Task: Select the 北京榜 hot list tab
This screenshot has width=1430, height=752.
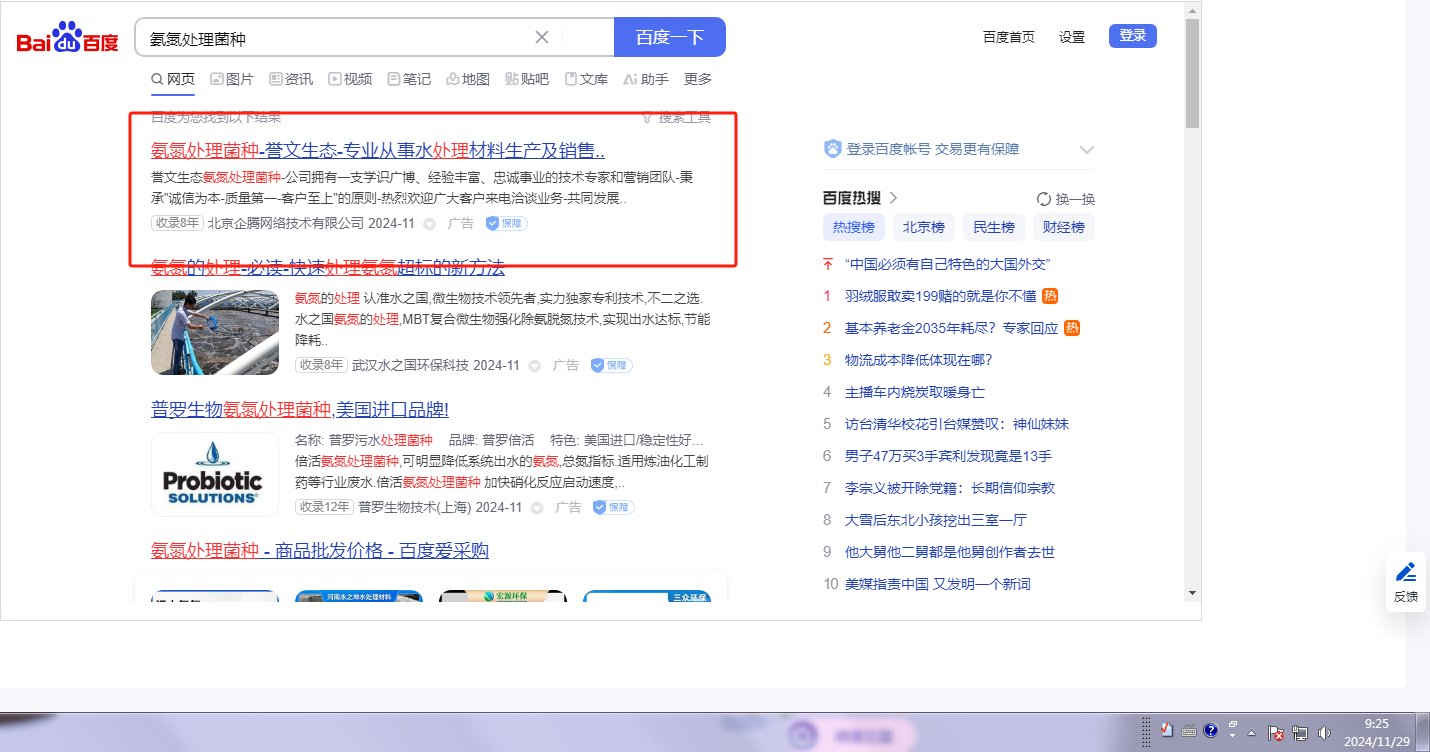Action: point(923,227)
